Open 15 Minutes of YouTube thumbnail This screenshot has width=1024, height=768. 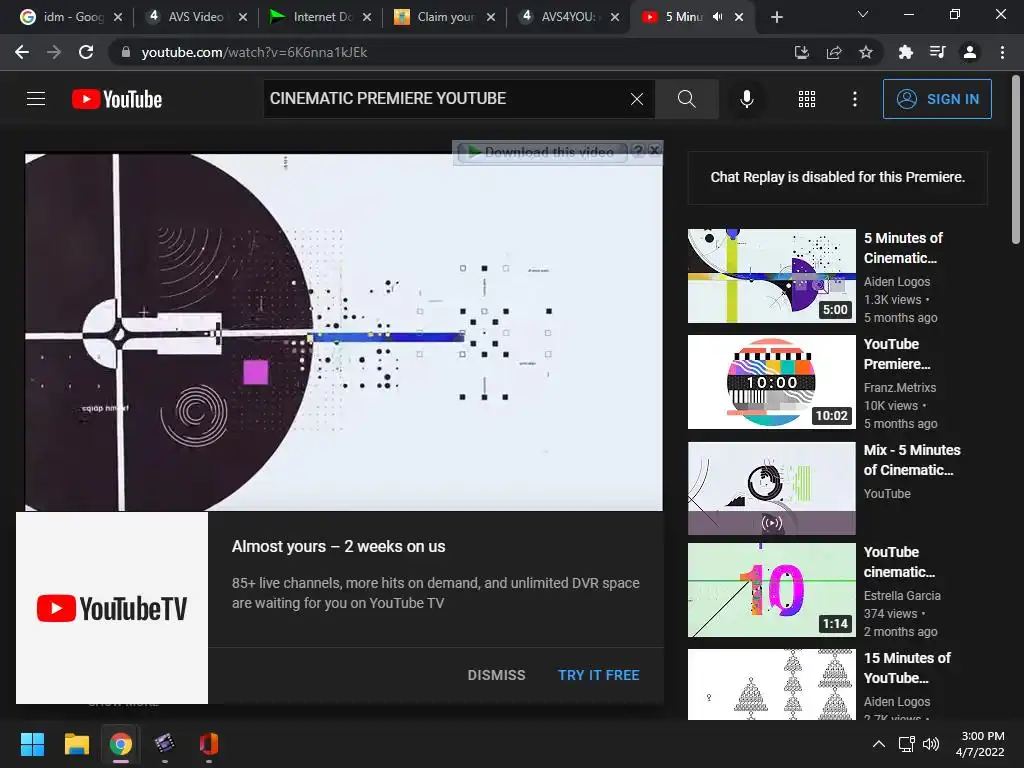click(x=771, y=684)
